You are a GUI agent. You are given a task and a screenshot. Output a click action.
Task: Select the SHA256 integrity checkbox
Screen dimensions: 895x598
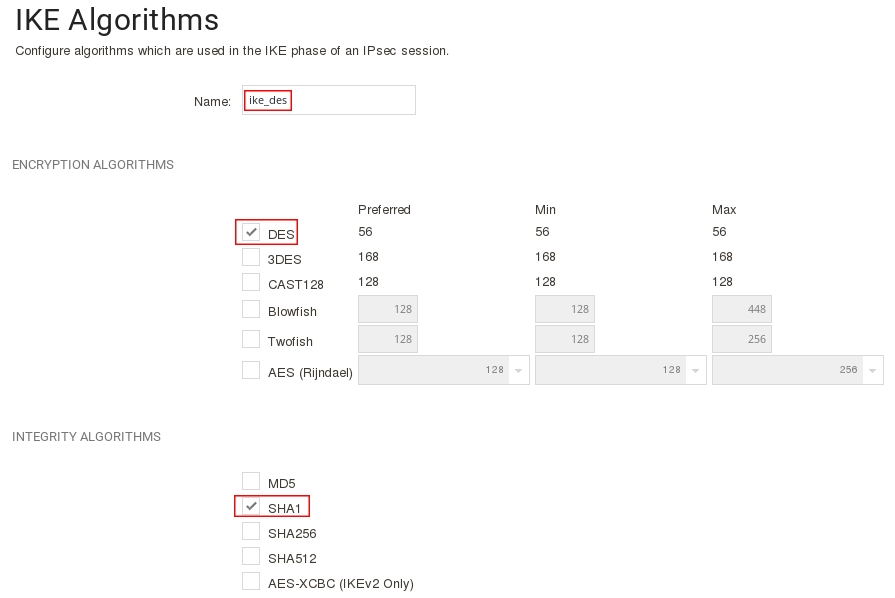[x=251, y=531]
